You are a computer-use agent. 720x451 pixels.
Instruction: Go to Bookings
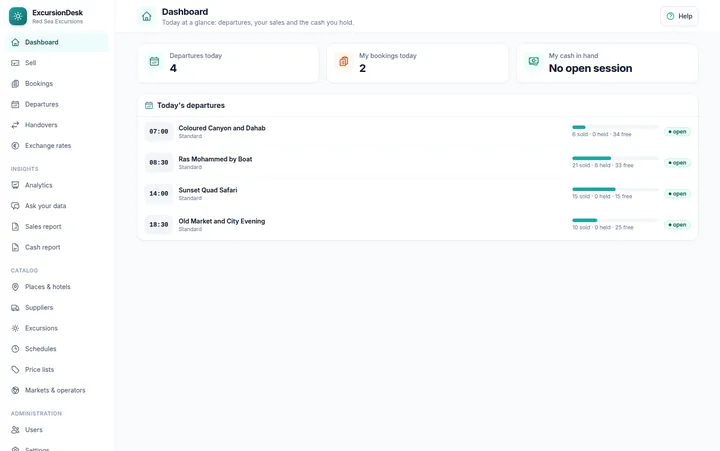(x=57, y=84)
